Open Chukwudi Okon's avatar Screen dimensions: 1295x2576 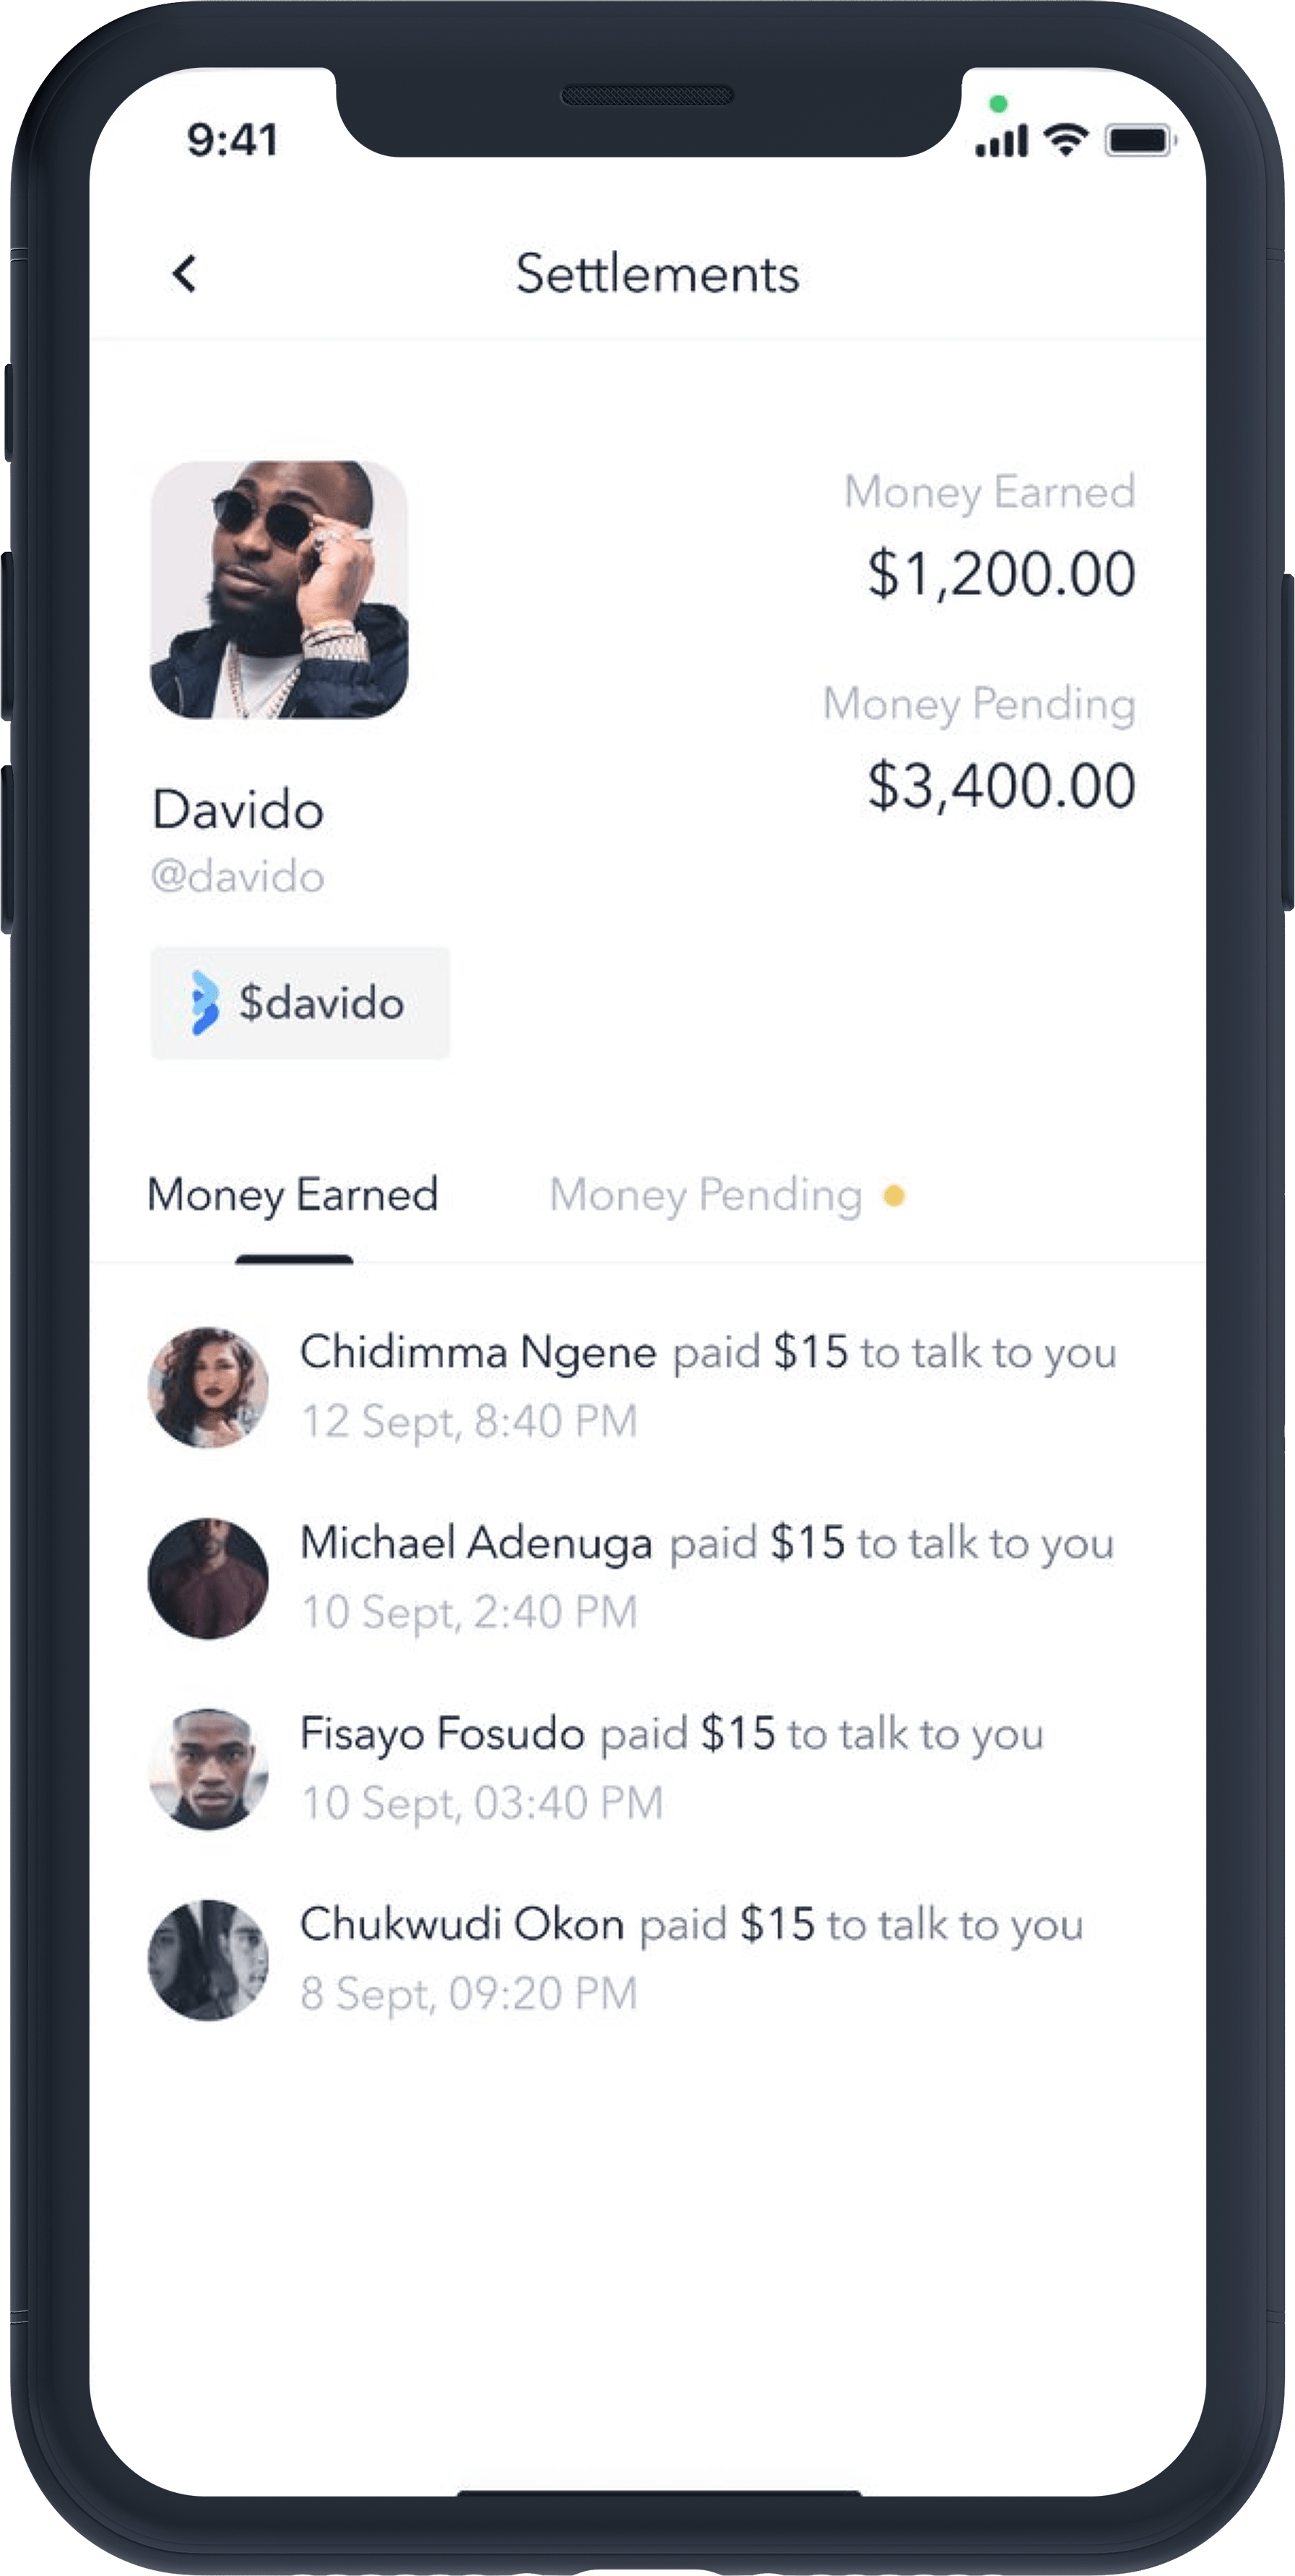click(208, 1960)
